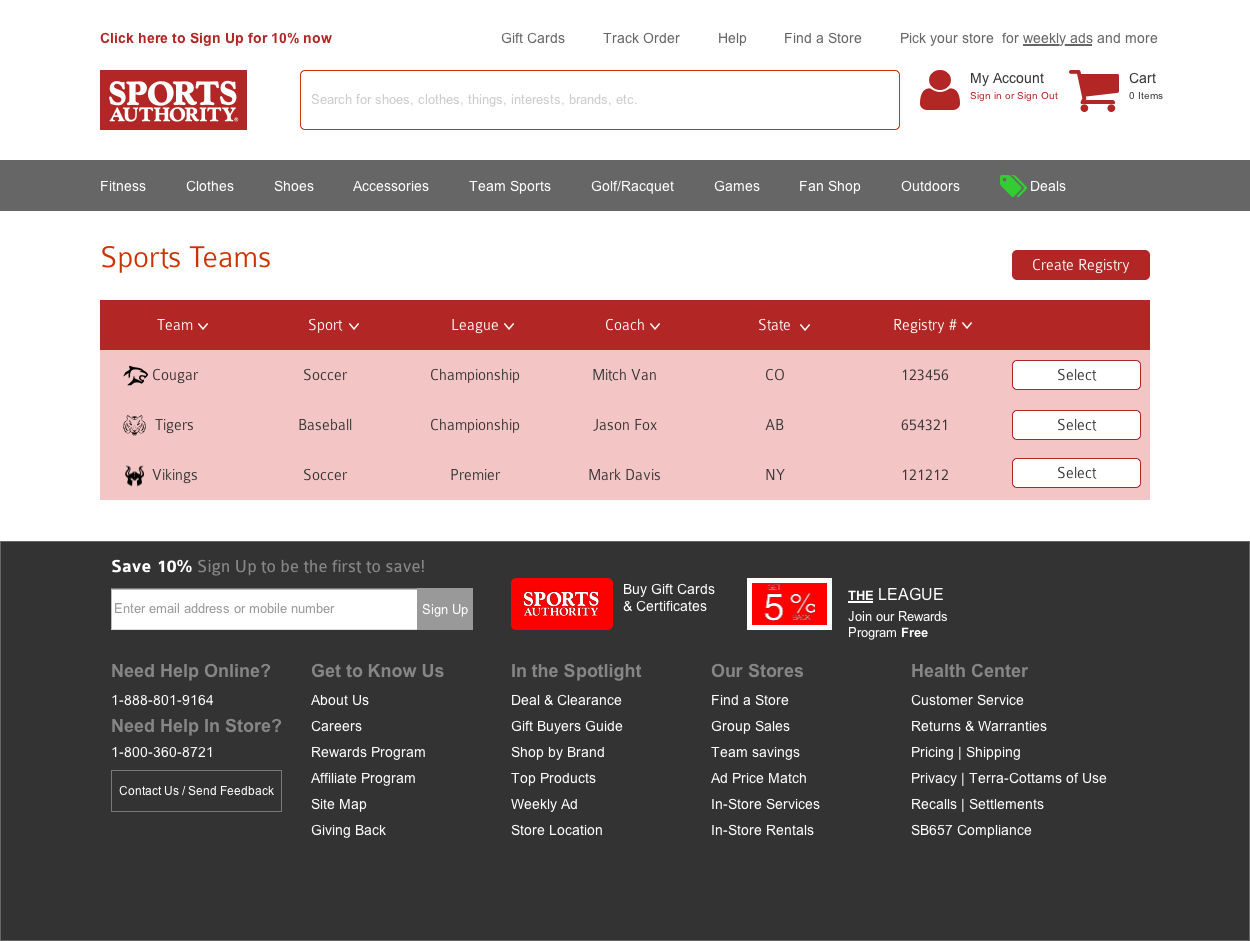Click the Sports Authority header logo
Screen dimensions: 1250x941
click(173, 100)
